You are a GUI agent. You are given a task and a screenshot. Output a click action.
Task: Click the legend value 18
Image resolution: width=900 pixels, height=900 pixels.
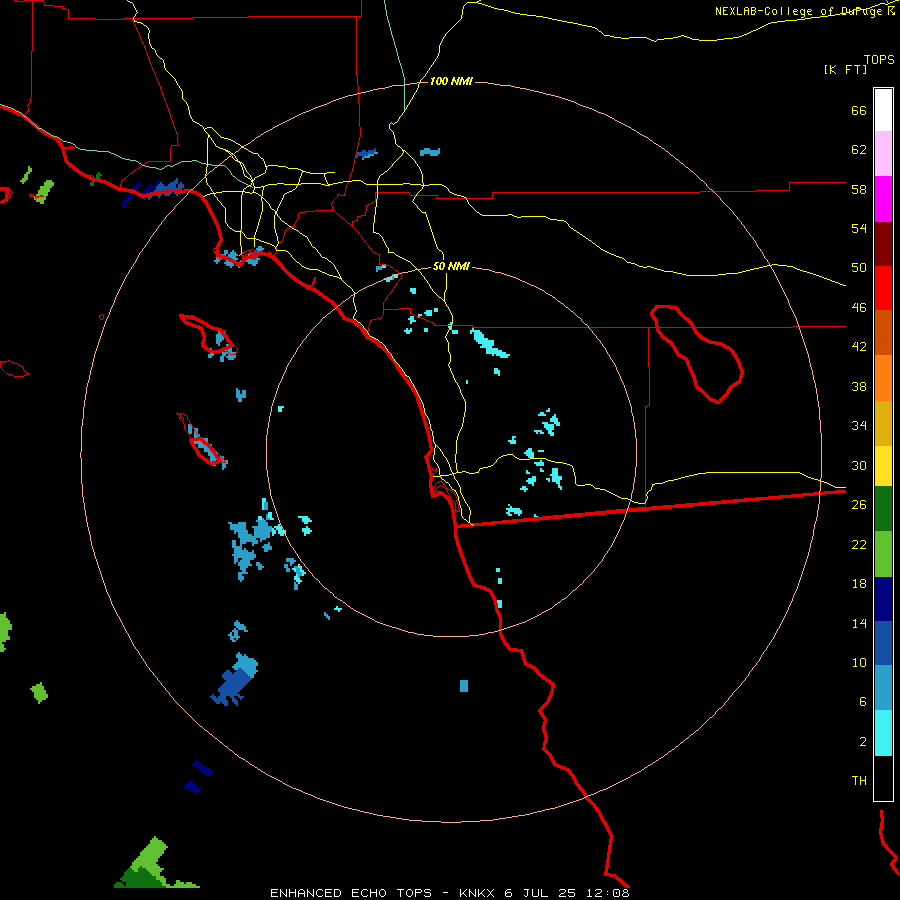(x=859, y=584)
